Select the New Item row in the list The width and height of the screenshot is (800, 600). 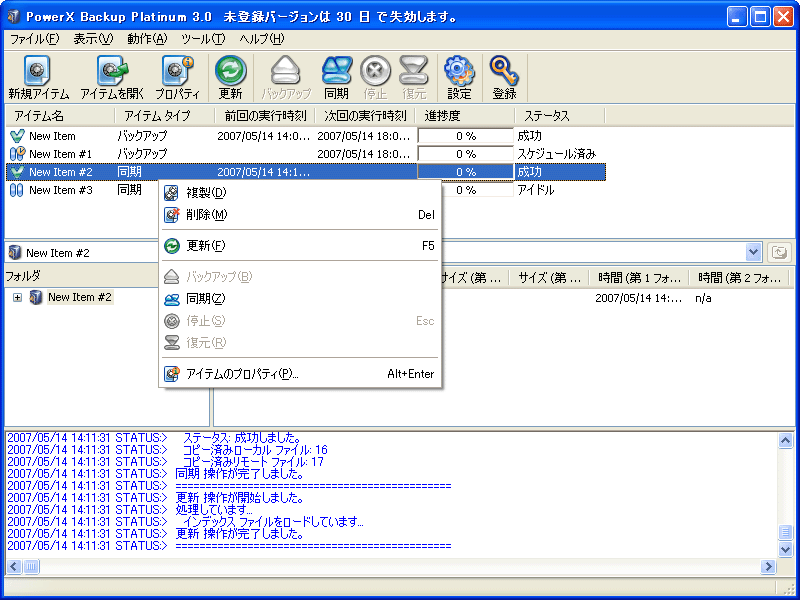(x=305, y=136)
